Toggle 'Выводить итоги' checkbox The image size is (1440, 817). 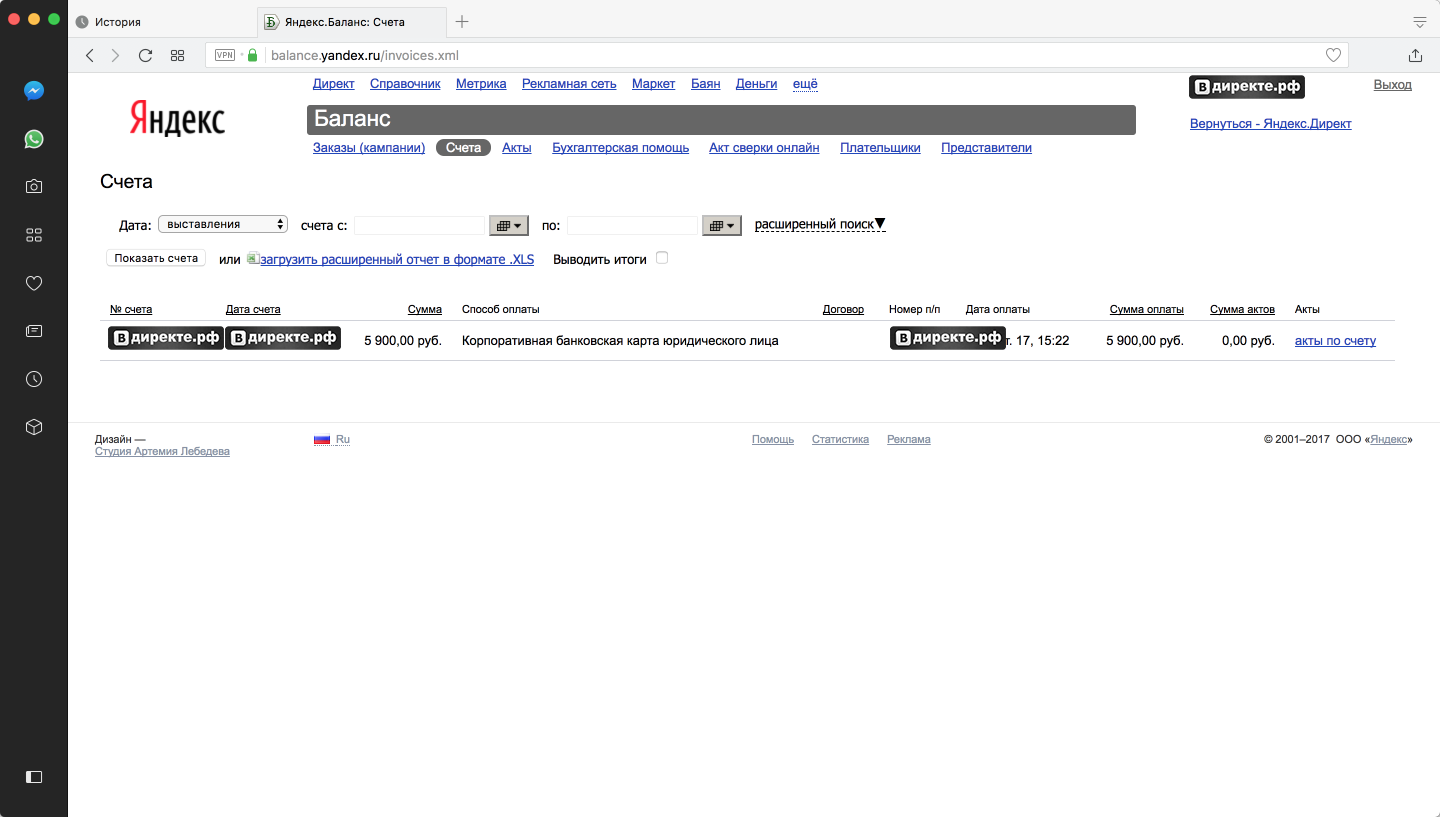(662, 258)
